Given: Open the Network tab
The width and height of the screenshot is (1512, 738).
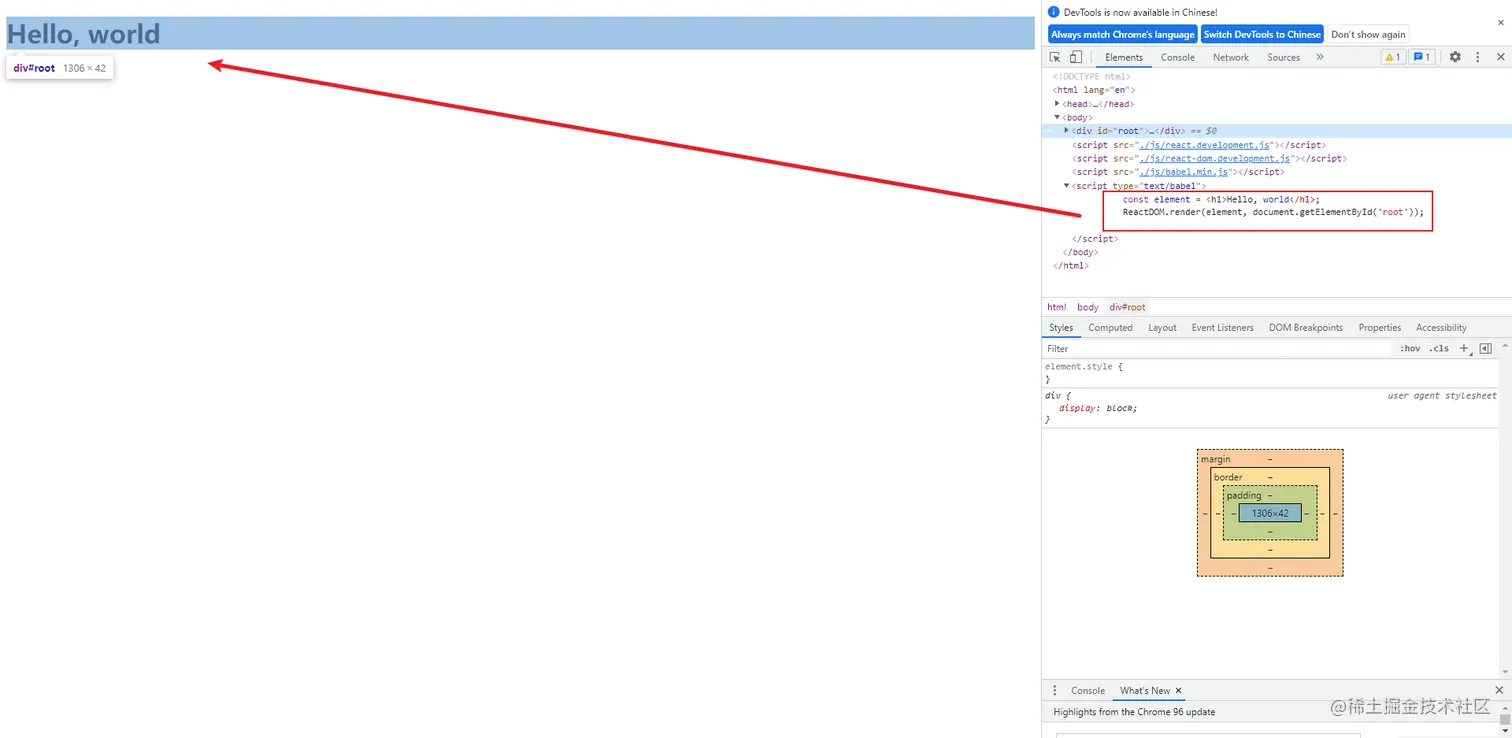Looking at the screenshot, I should click(1231, 57).
